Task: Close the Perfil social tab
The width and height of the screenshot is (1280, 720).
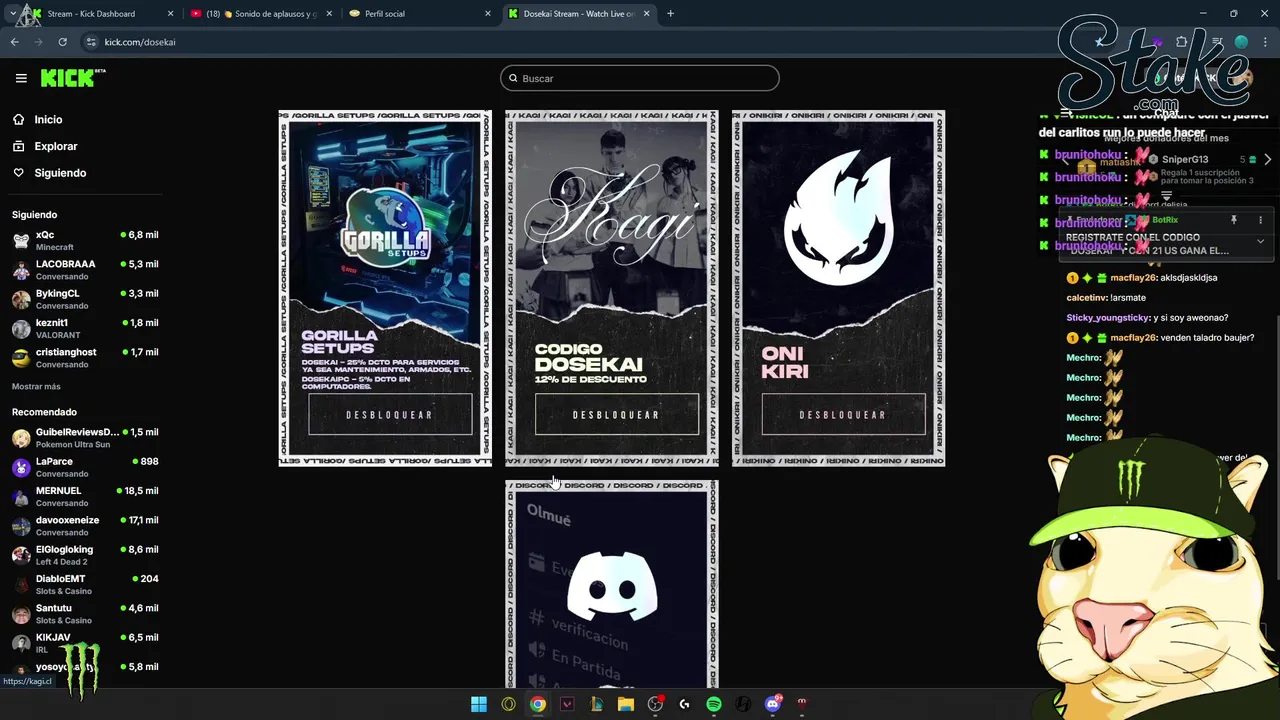Action: coord(488,14)
